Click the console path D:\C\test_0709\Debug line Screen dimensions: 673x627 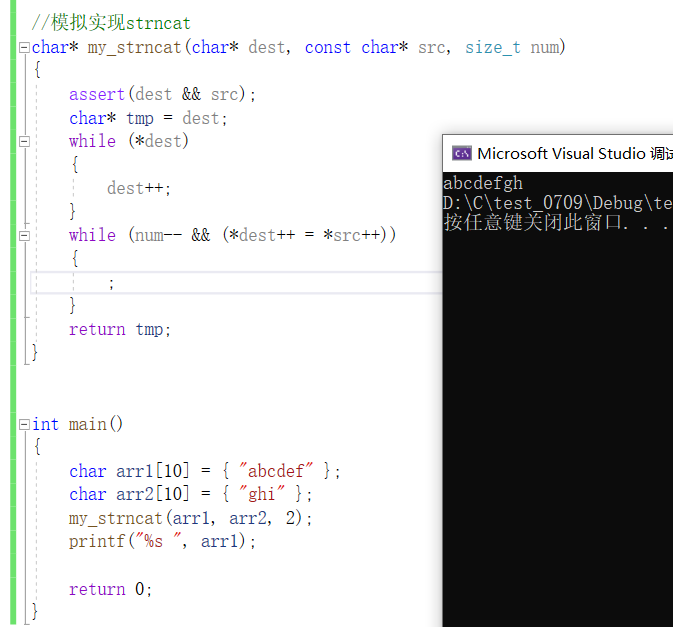[558, 203]
